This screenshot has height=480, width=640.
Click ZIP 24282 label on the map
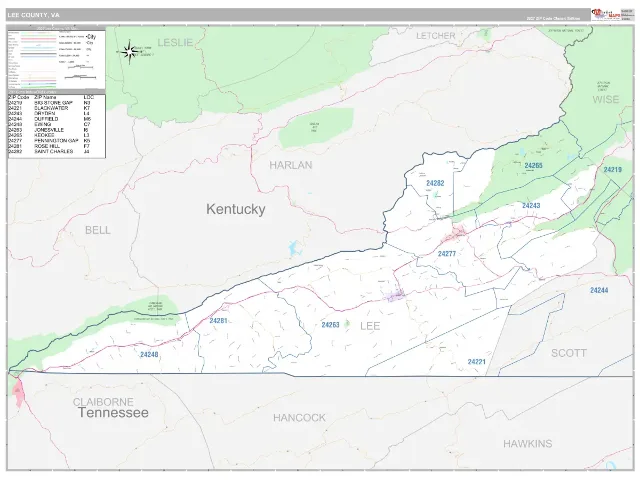(x=435, y=183)
